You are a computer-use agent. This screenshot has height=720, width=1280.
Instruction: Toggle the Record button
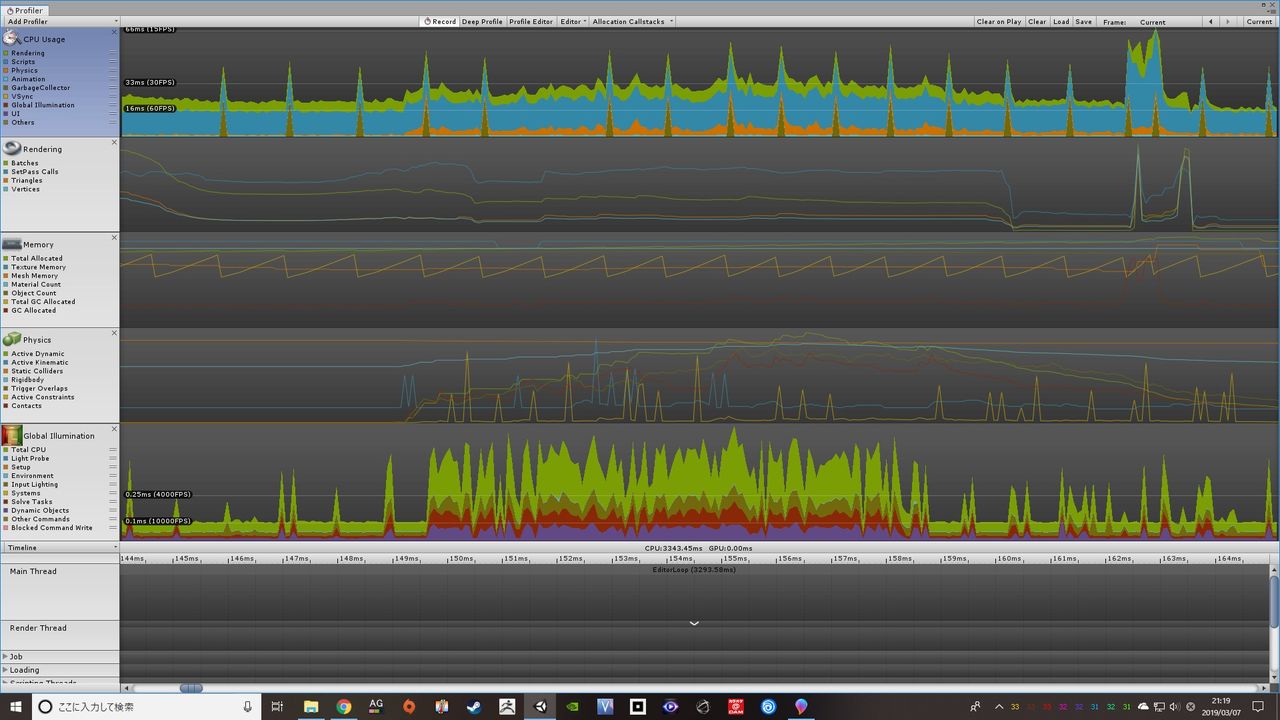click(439, 21)
